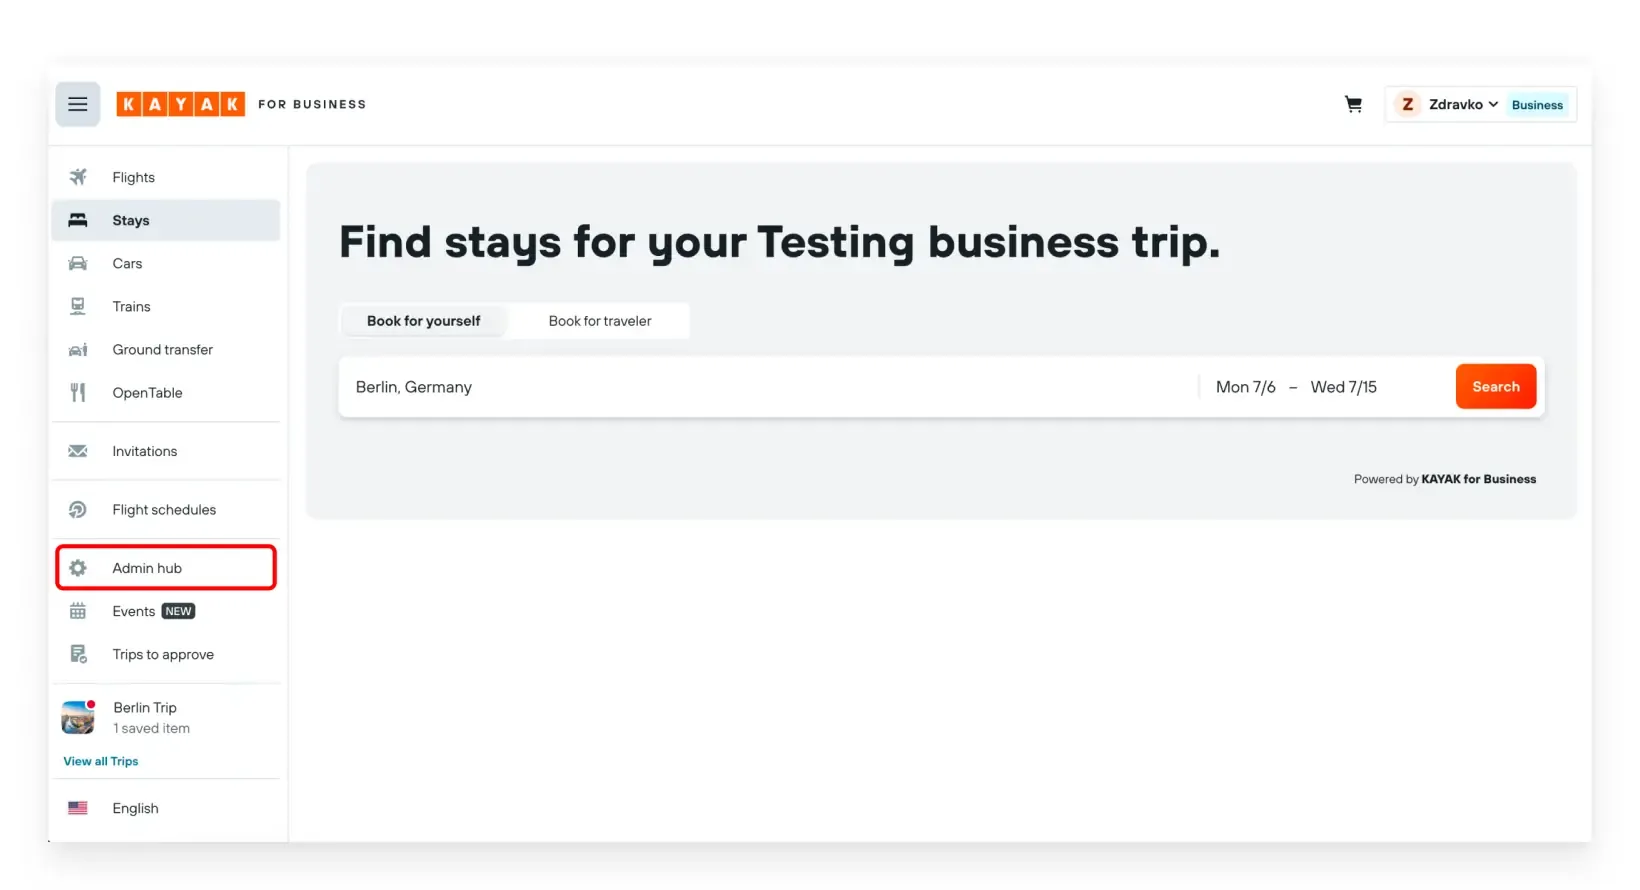Image resolution: width=1640 pixels, height=890 pixels.
Task: Click the Berlin, Germany destination field
Action: [768, 387]
